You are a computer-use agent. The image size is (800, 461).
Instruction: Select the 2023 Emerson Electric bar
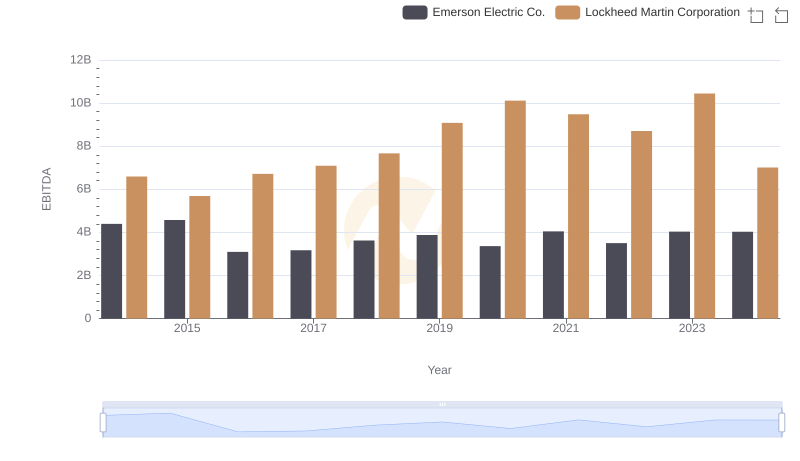point(679,275)
